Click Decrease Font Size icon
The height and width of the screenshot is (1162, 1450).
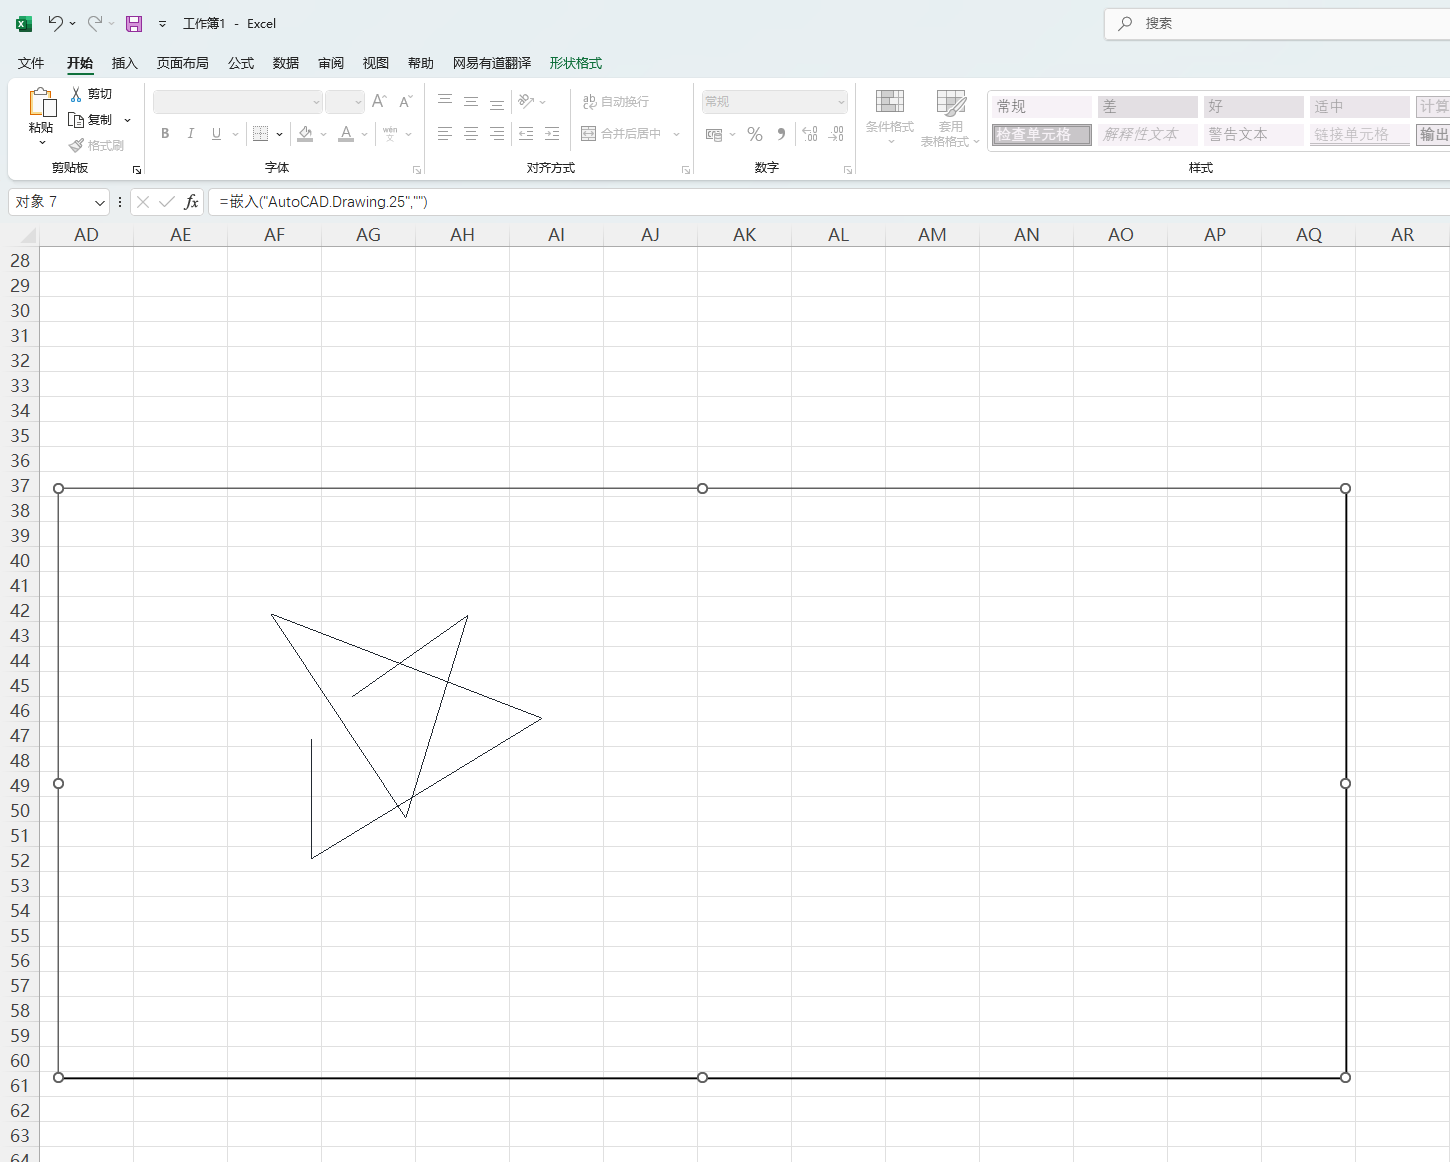[x=405, y=102]
